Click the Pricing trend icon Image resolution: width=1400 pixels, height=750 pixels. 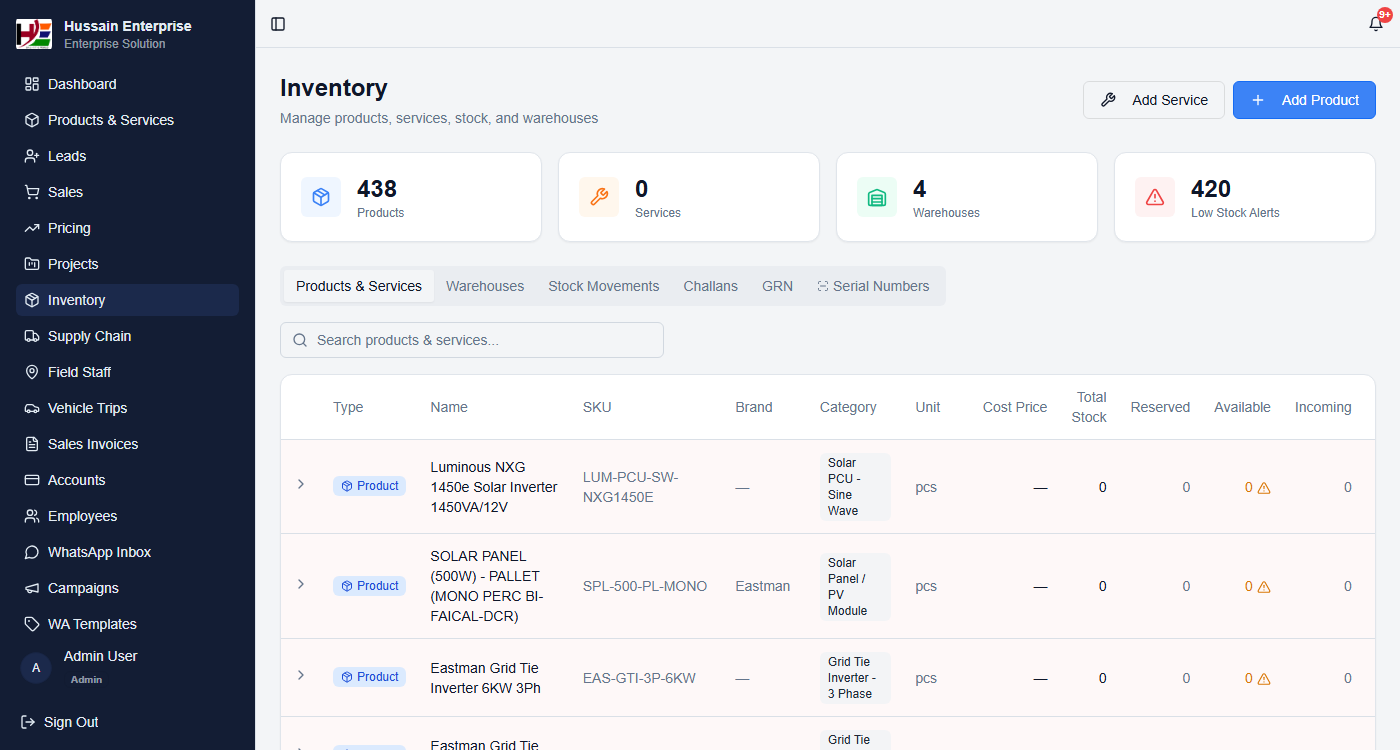[32, 228]
